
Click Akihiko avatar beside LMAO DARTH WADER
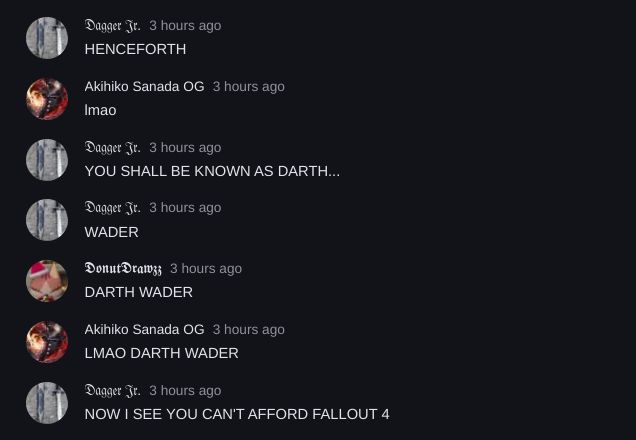point(47,342)
